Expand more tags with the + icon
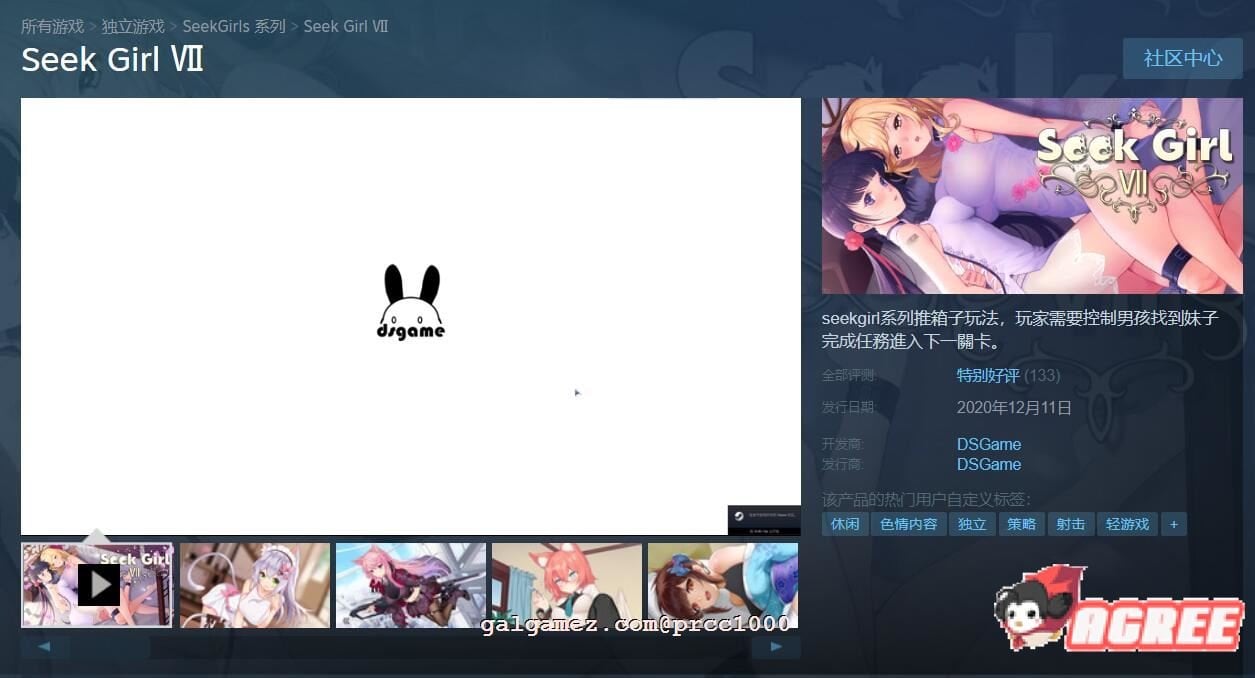 pos(1174,523)
